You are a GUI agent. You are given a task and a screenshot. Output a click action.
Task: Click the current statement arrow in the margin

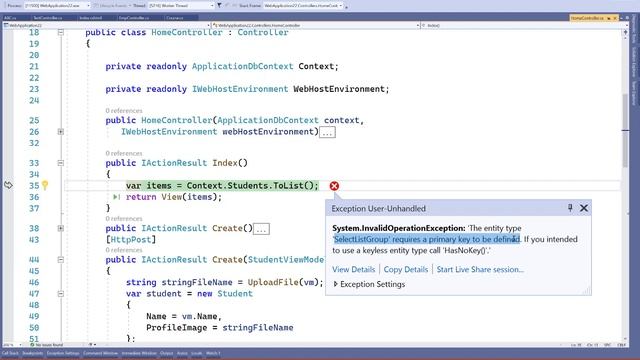[8, 185]
